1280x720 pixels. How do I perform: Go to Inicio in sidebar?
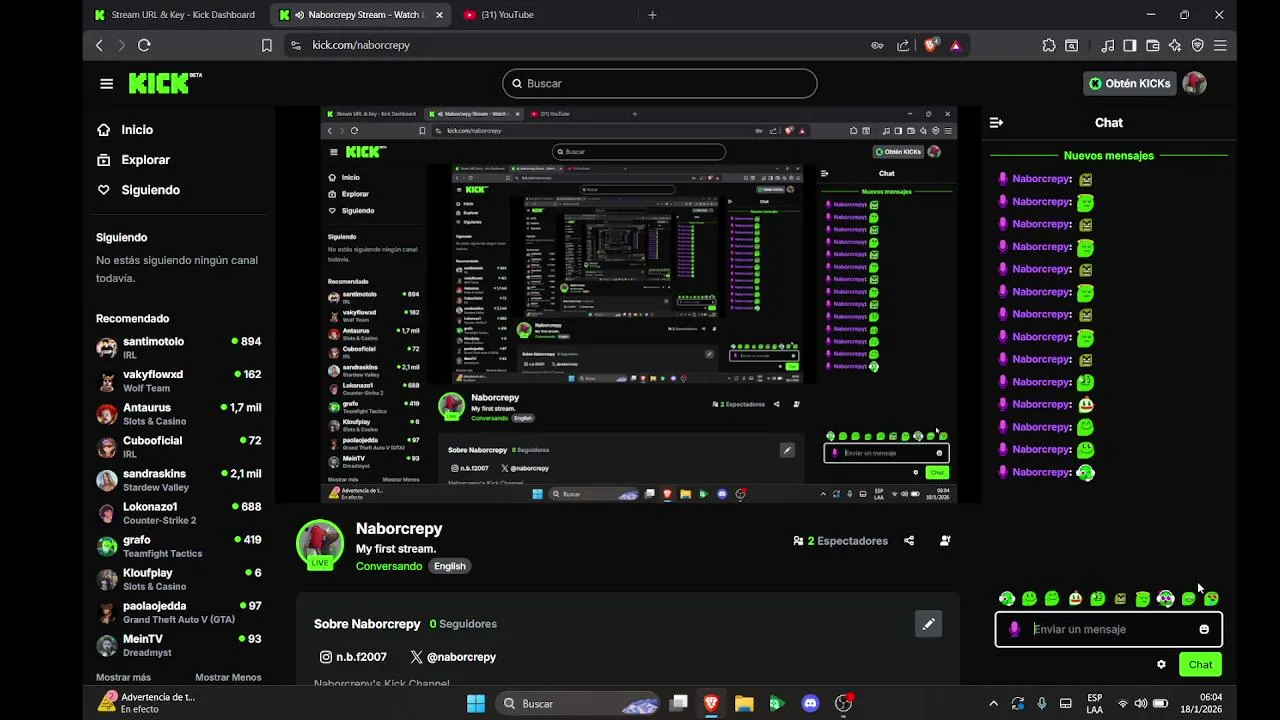tap(137, 130)
